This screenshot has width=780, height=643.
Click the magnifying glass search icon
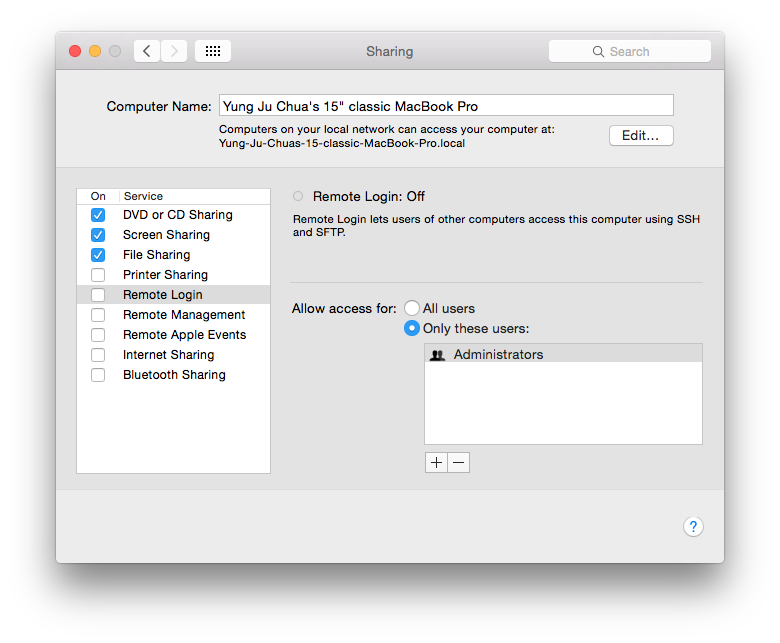pyautogui.click(x=598, y=52)
